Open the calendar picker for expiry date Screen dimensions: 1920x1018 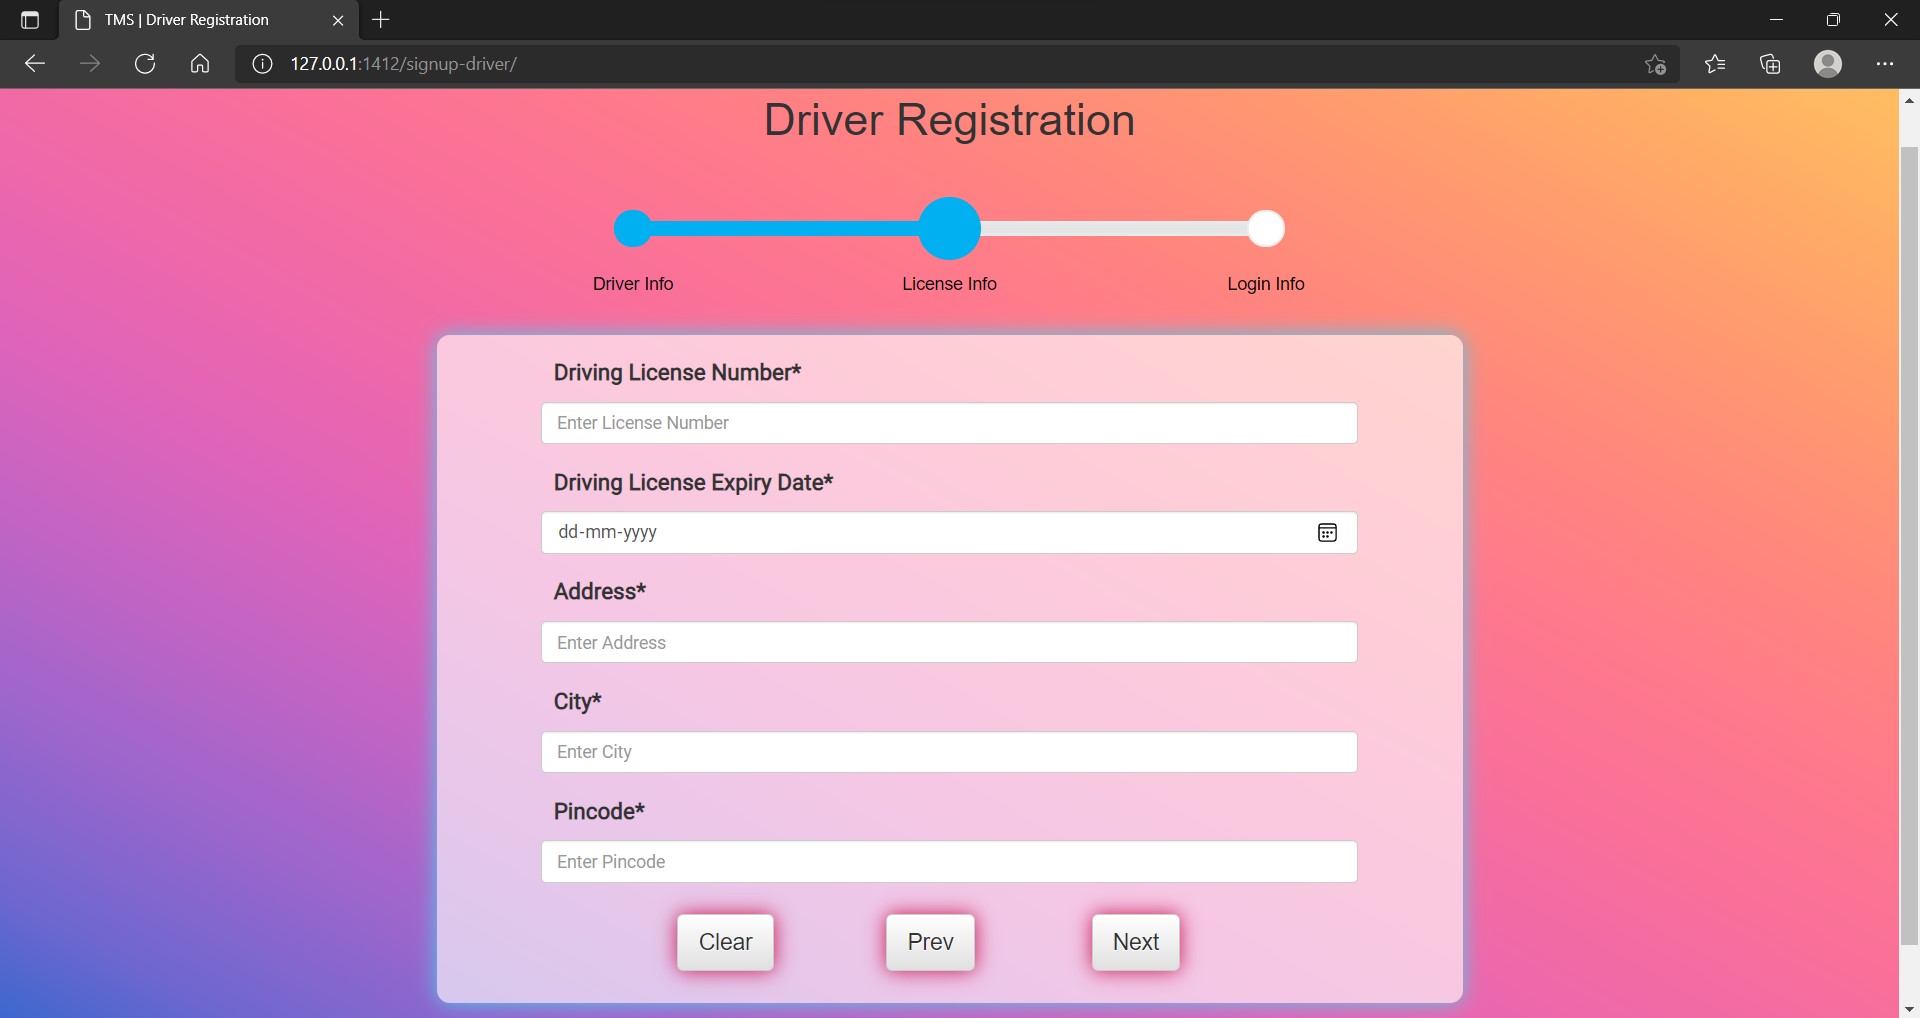1327,532
